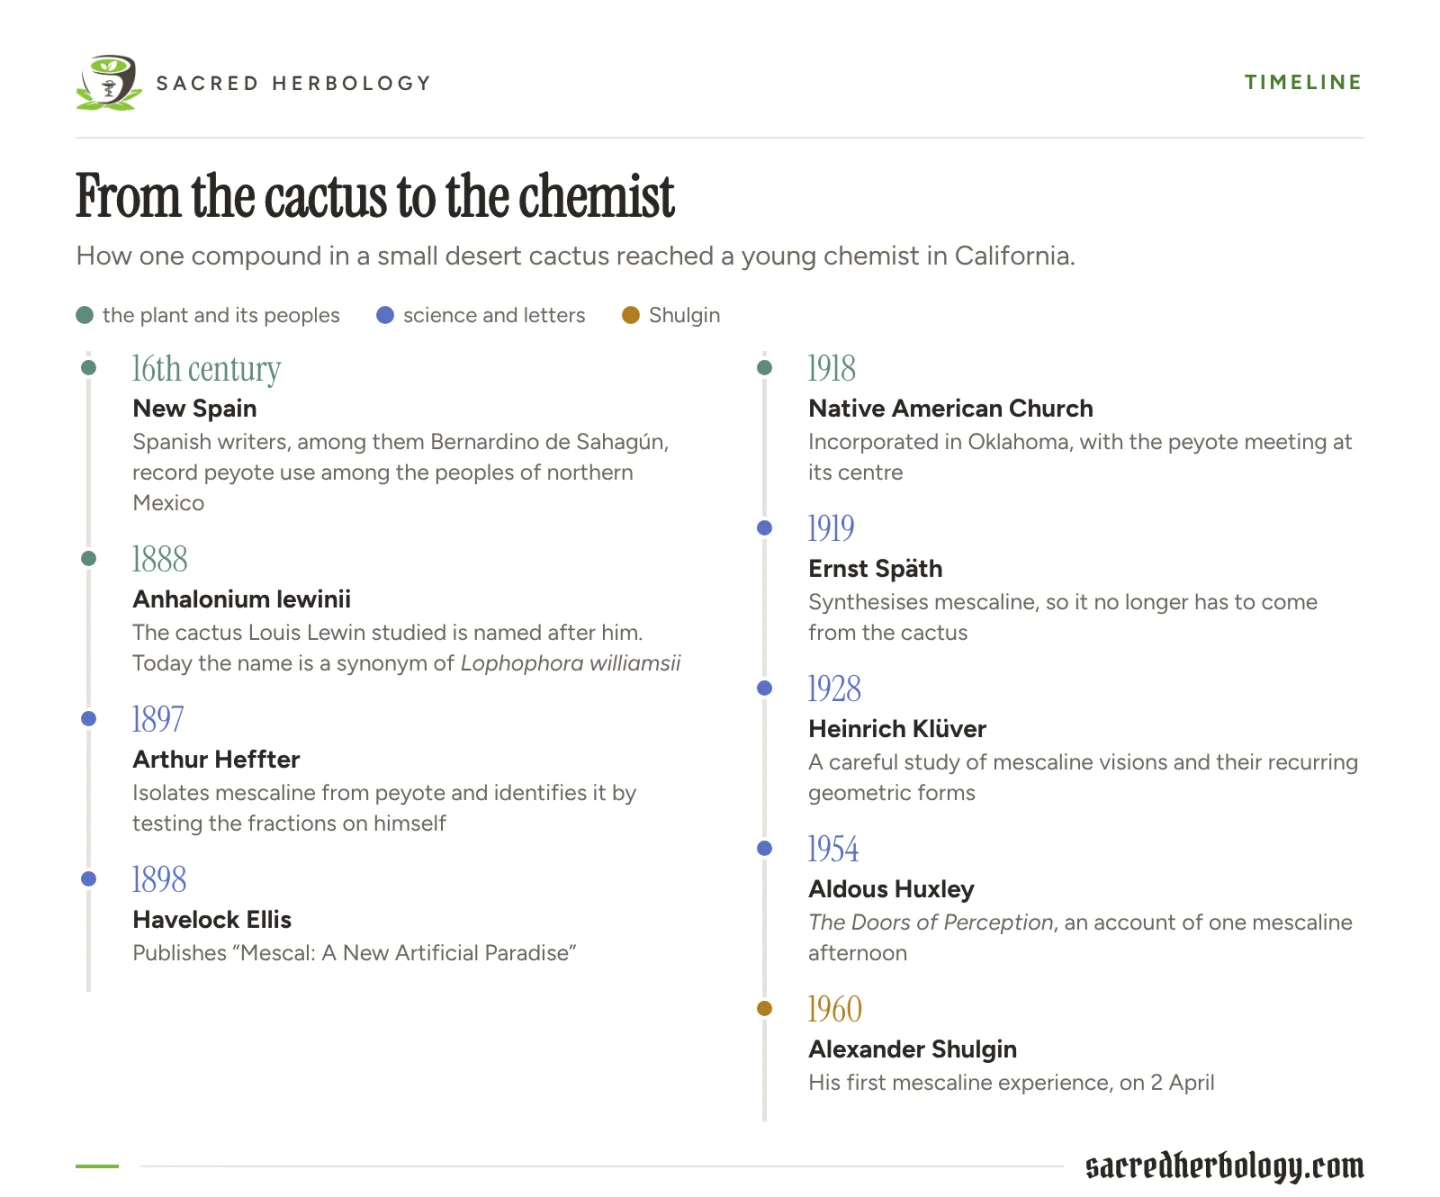Click the 'New Spain' entry title
The width and height of the screenshot is (1440, 1197).
pos(195,408)
